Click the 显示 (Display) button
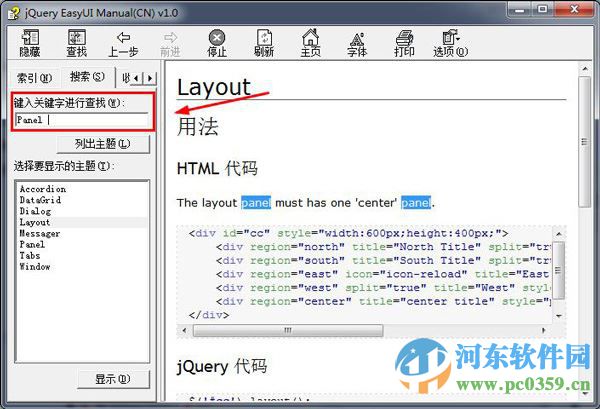600x409 pixels. click(113, 379)
